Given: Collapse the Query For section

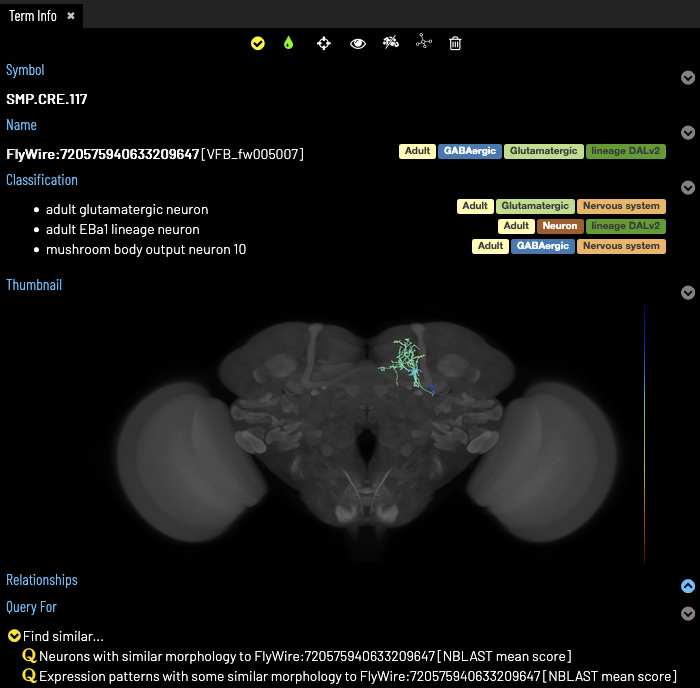Looking at the screenshot, I should pyautogui.click(x=687, y=614).
